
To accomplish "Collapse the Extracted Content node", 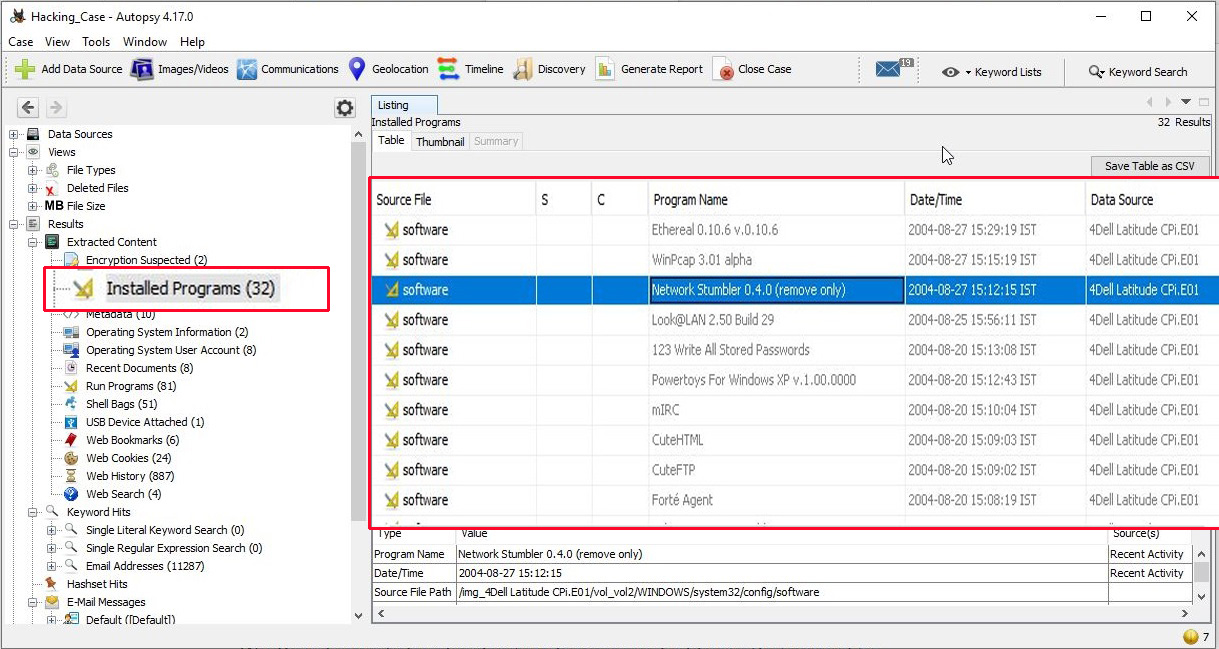I will pyautogui.click(x=33, y=242).
